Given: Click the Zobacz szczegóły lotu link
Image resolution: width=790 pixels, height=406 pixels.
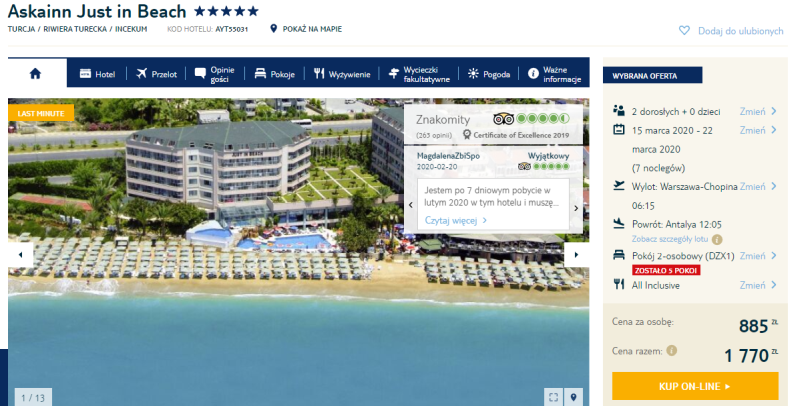Looking at the screenshot, I should point(670,239).
